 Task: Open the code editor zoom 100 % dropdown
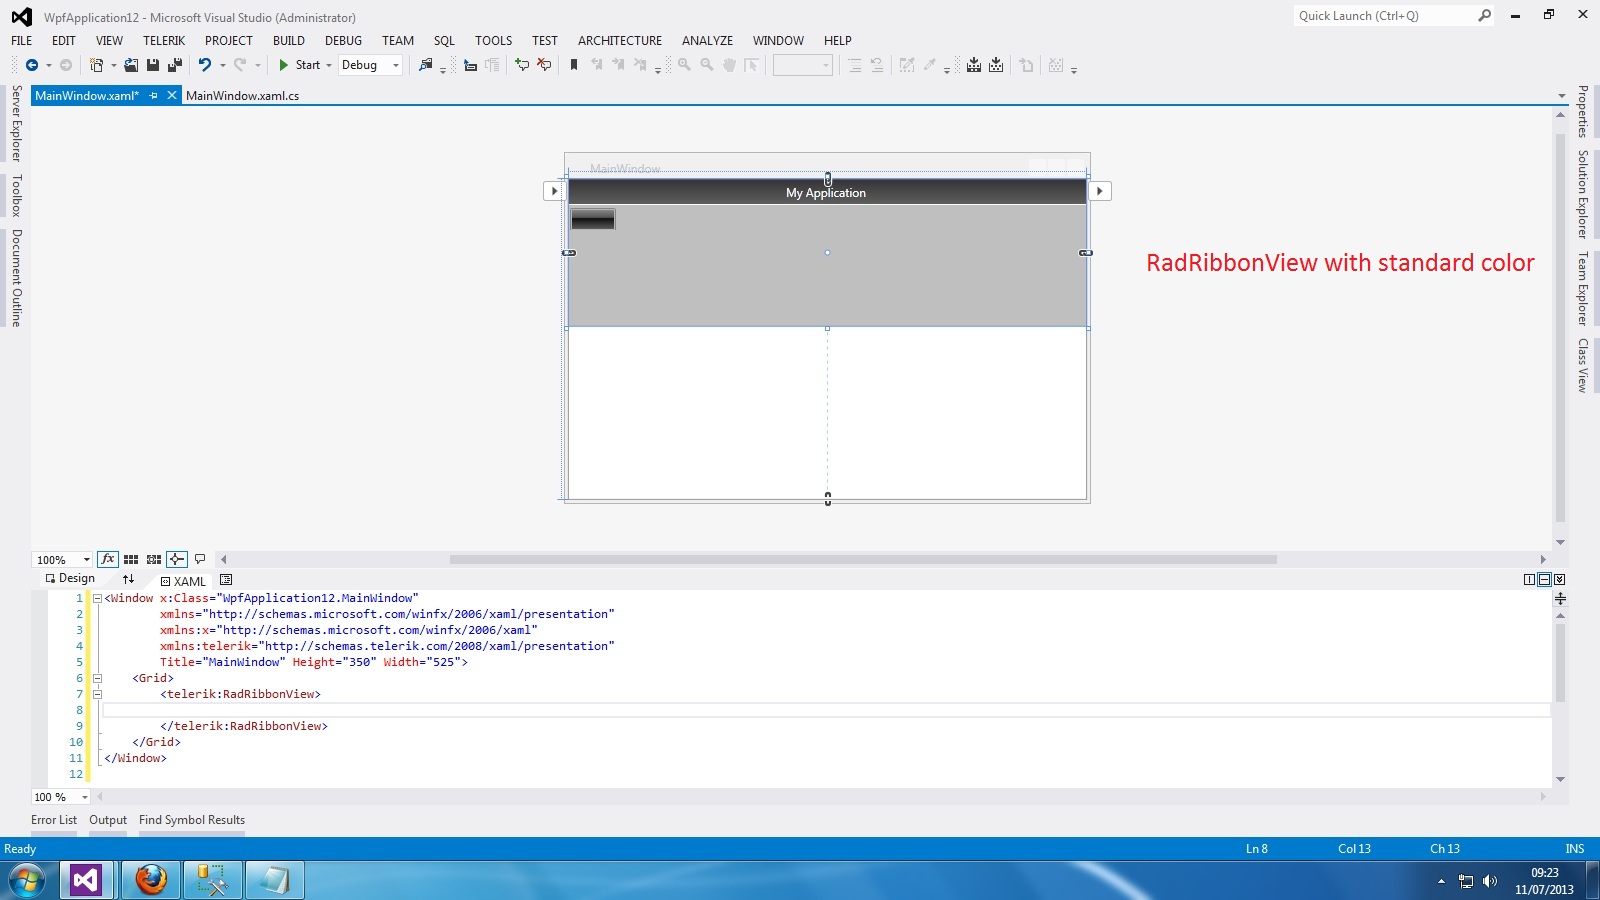pos(61,797)
